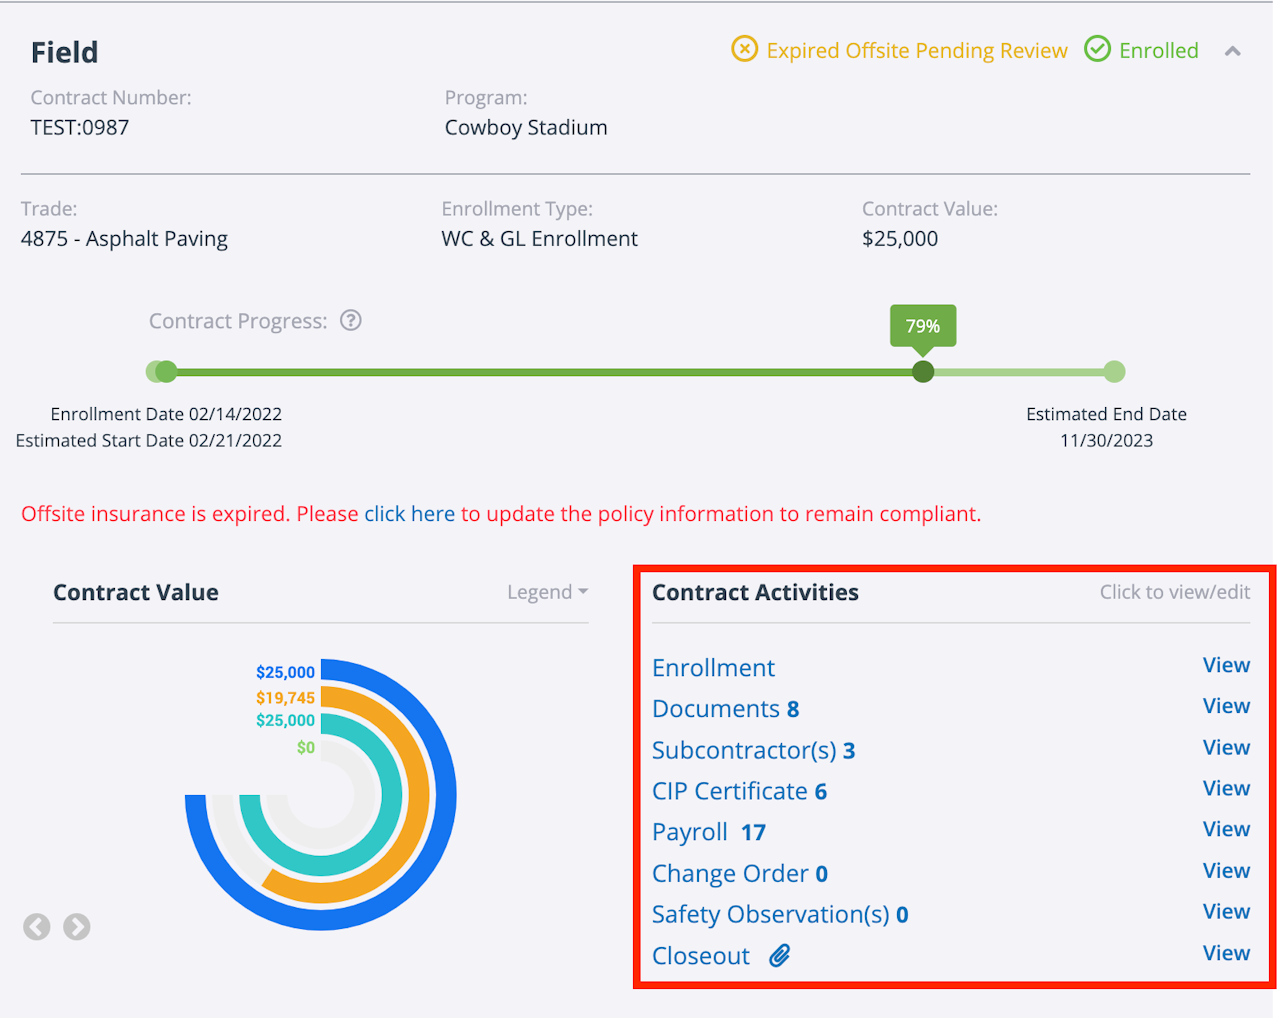Click the Contract Progress help question-mark icon
Viewport: 1280px width, 1018px height.
(351, 321)
